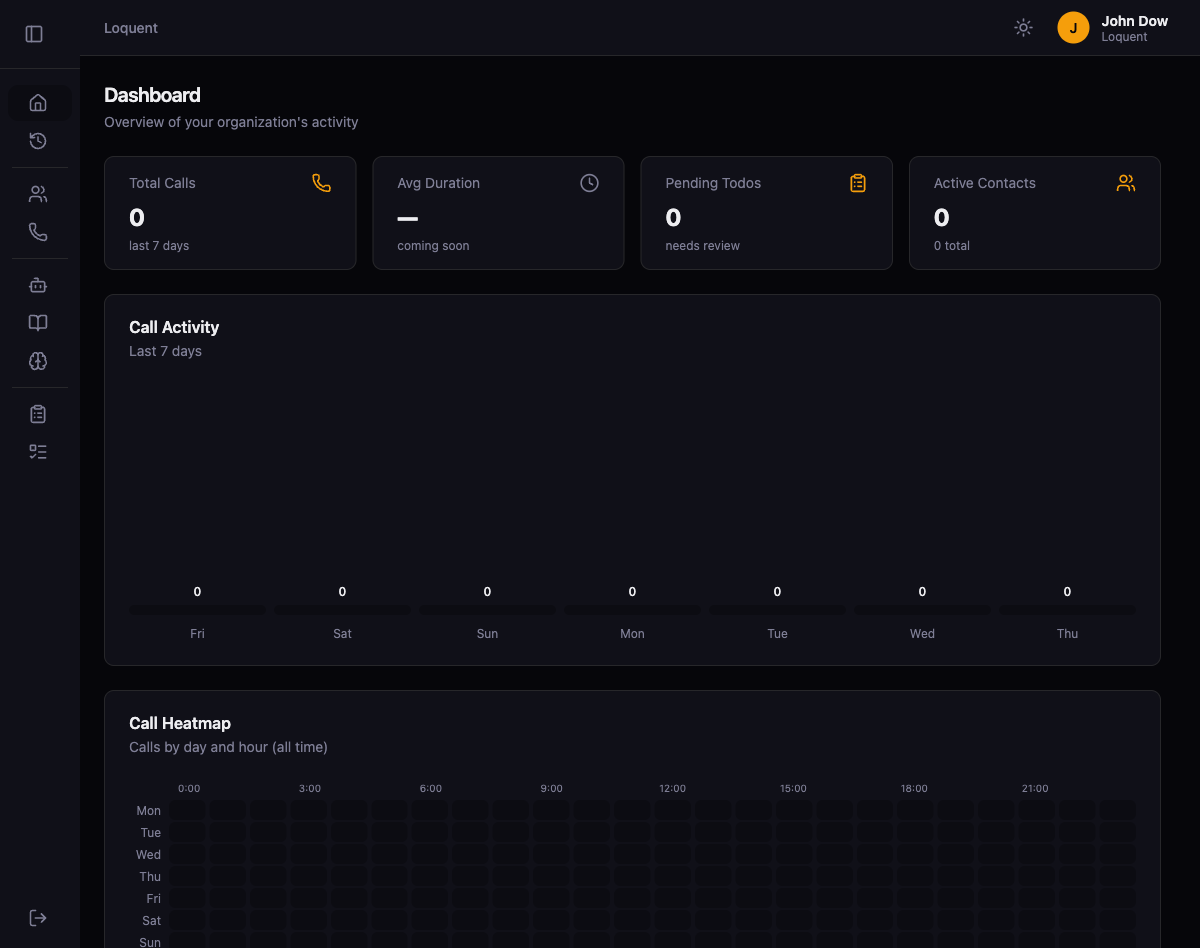Click the Loquent title in the header
The height and width of the screenshot is (948, 1200).
coord(130,28)
